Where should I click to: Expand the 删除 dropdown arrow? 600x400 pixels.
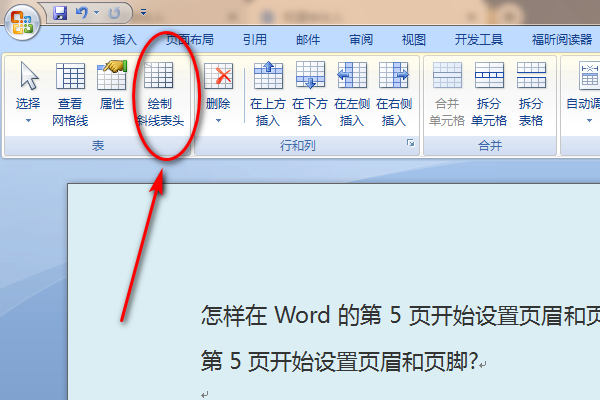218,121
